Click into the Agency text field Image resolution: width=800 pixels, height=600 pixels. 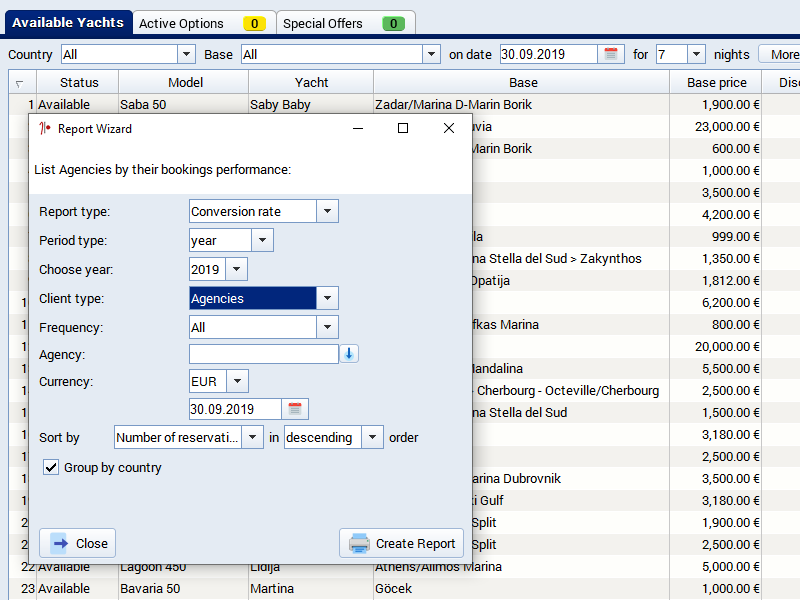(x=264, y=354)
